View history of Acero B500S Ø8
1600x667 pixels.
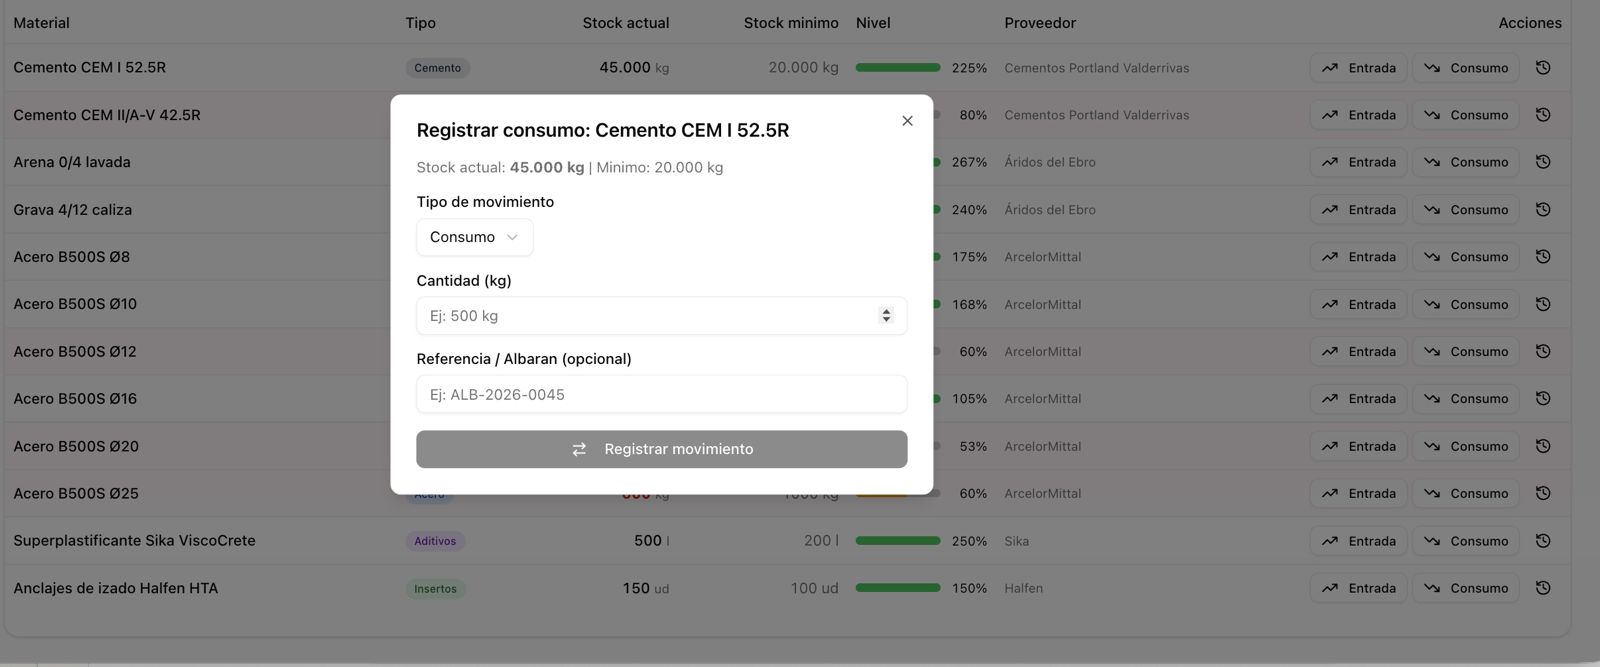coord(1543,257)
